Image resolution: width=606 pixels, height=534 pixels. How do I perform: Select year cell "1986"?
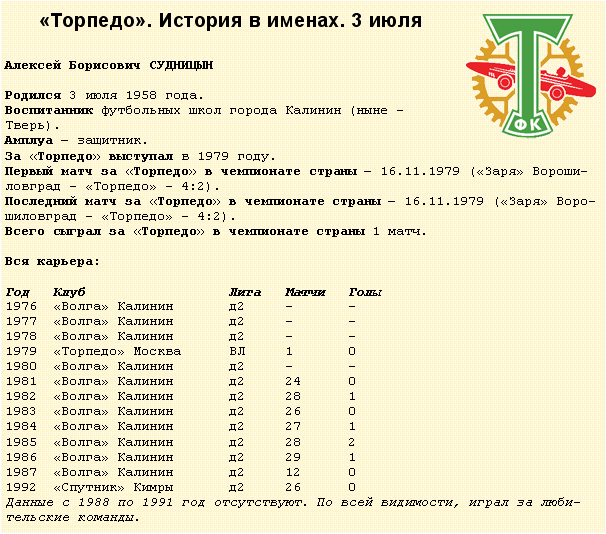click(x=21, y=457)
